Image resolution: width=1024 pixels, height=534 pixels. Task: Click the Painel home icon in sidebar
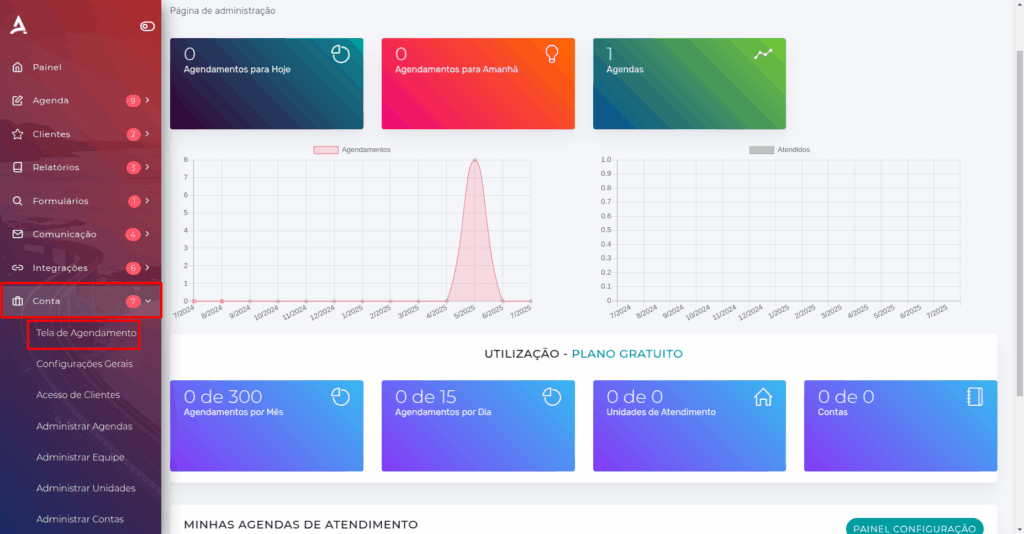coord(17,67)
